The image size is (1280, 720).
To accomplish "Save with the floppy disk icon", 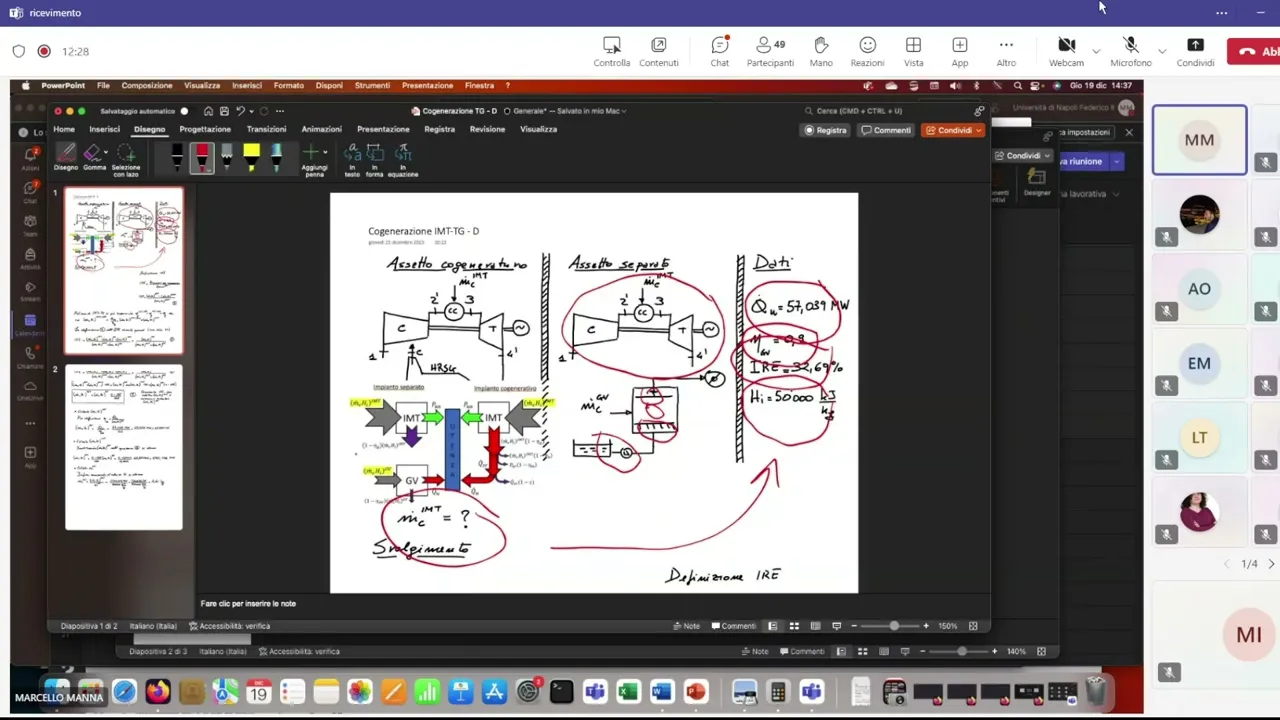I will point(224,111).
